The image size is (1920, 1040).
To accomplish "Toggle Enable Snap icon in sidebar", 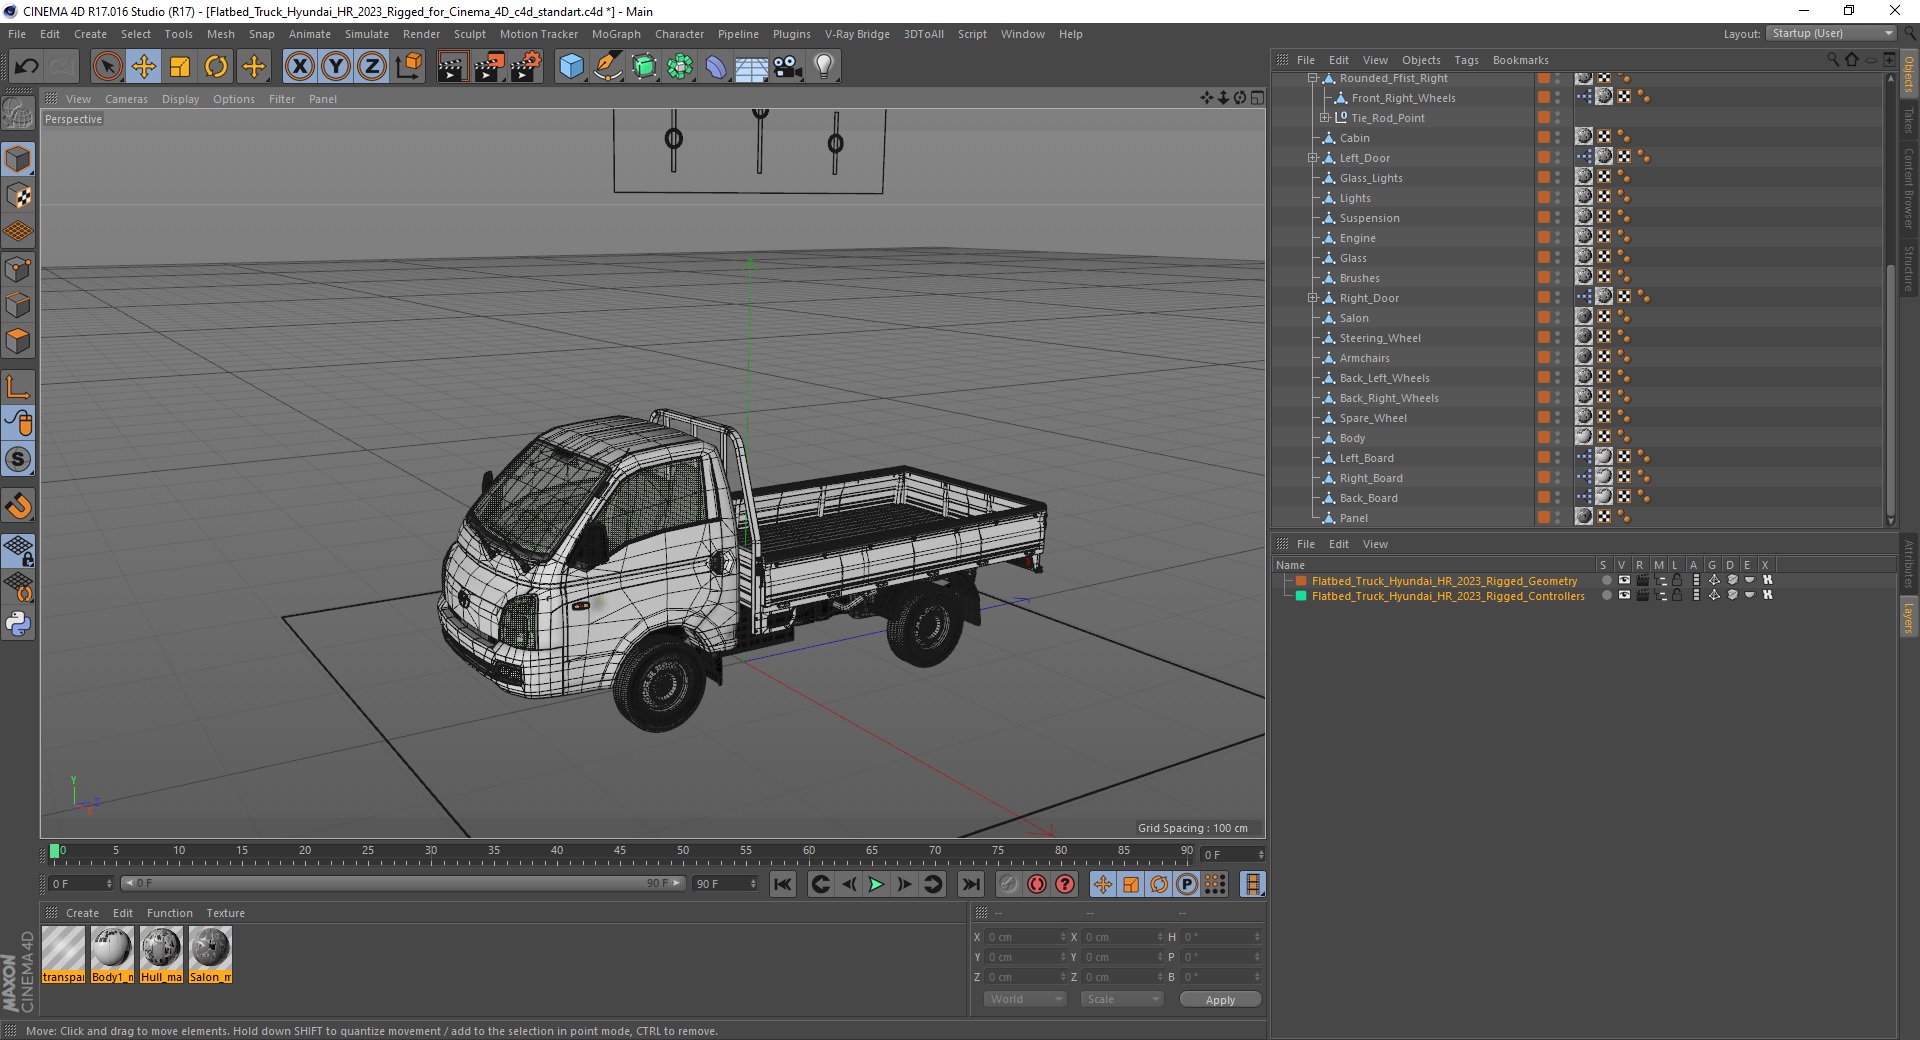I will (19, 506).
